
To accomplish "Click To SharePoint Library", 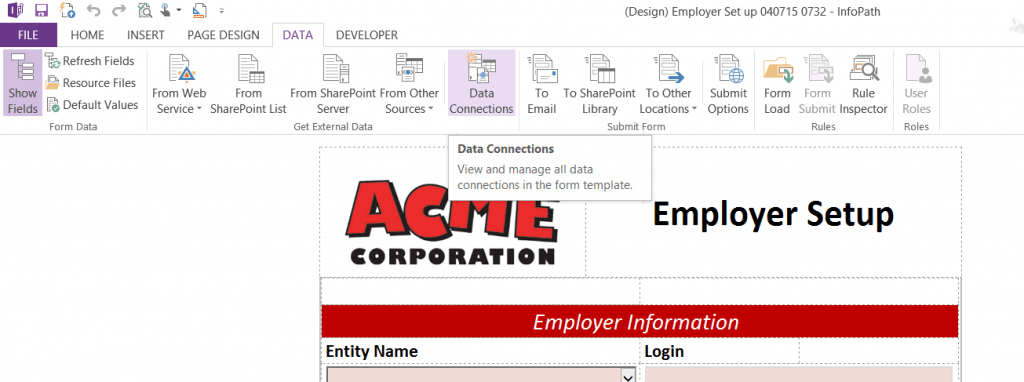I will pos(600,84).
